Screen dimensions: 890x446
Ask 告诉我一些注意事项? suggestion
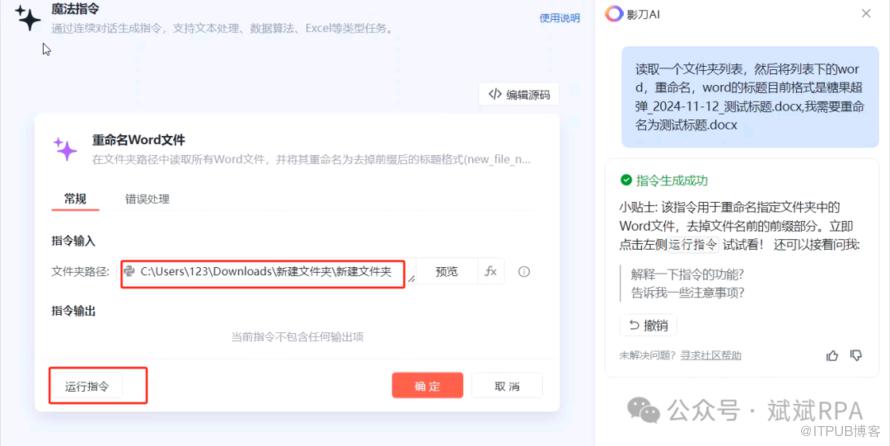click(687, 293)
